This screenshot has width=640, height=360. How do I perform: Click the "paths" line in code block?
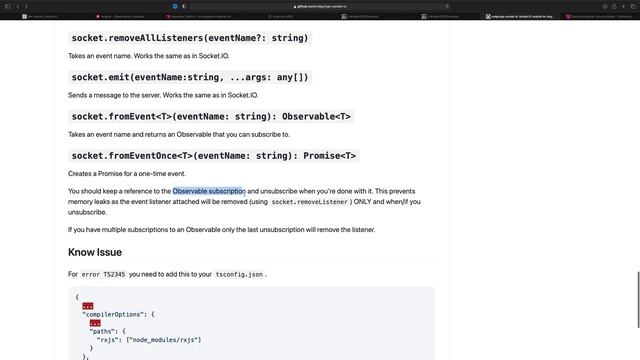(x=107, y=331)
